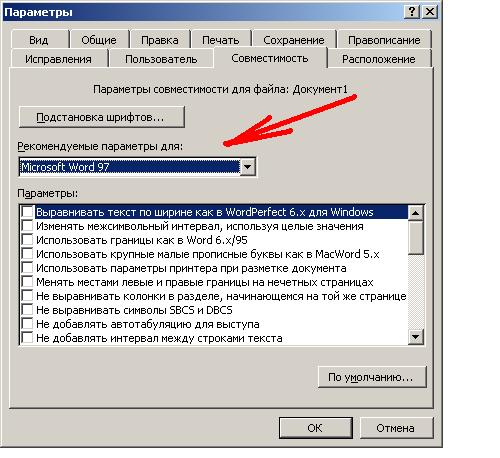Enable Не выравнивать символы SBCS и DBCS
The height and width of the screenshot is (458, 500).
[27, 310]
